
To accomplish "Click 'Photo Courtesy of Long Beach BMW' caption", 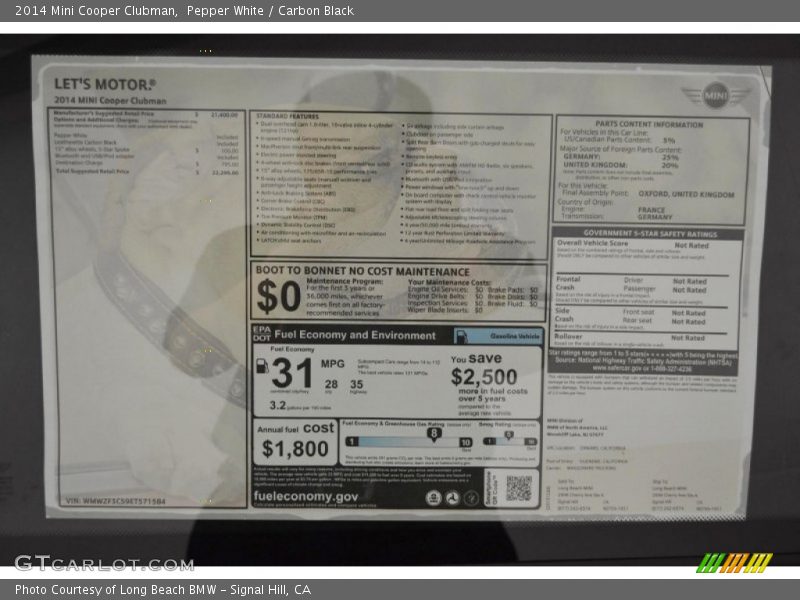I will 116,590.
